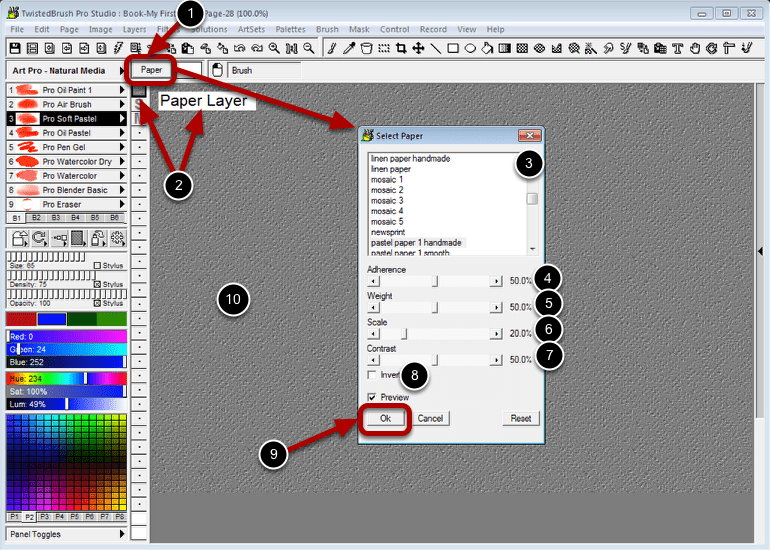Select the crop tool

[x=401, y=48]
